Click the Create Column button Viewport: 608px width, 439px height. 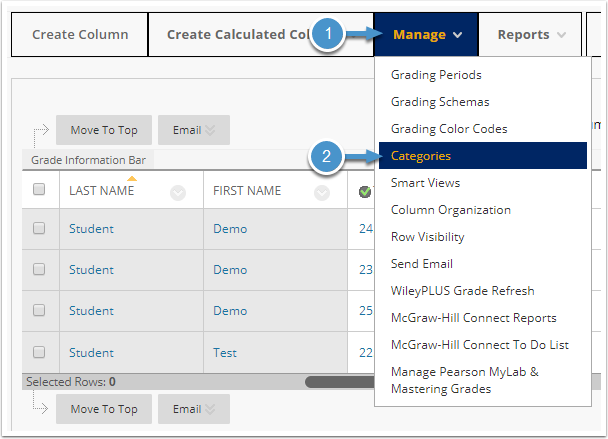click(x=79, y=35)
